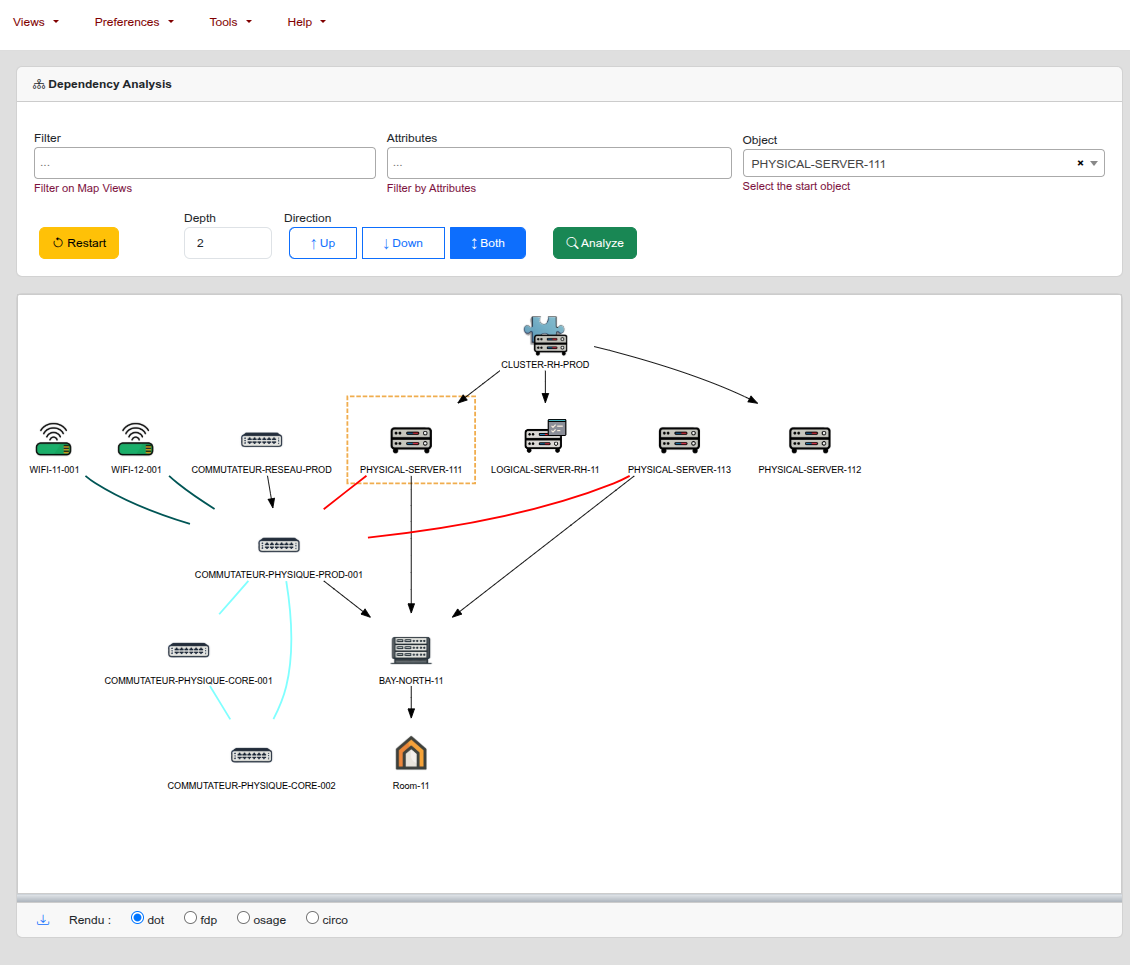
Task: Switch rendering to osage layout
Action: pyautogui.click(x=243, y=918)
